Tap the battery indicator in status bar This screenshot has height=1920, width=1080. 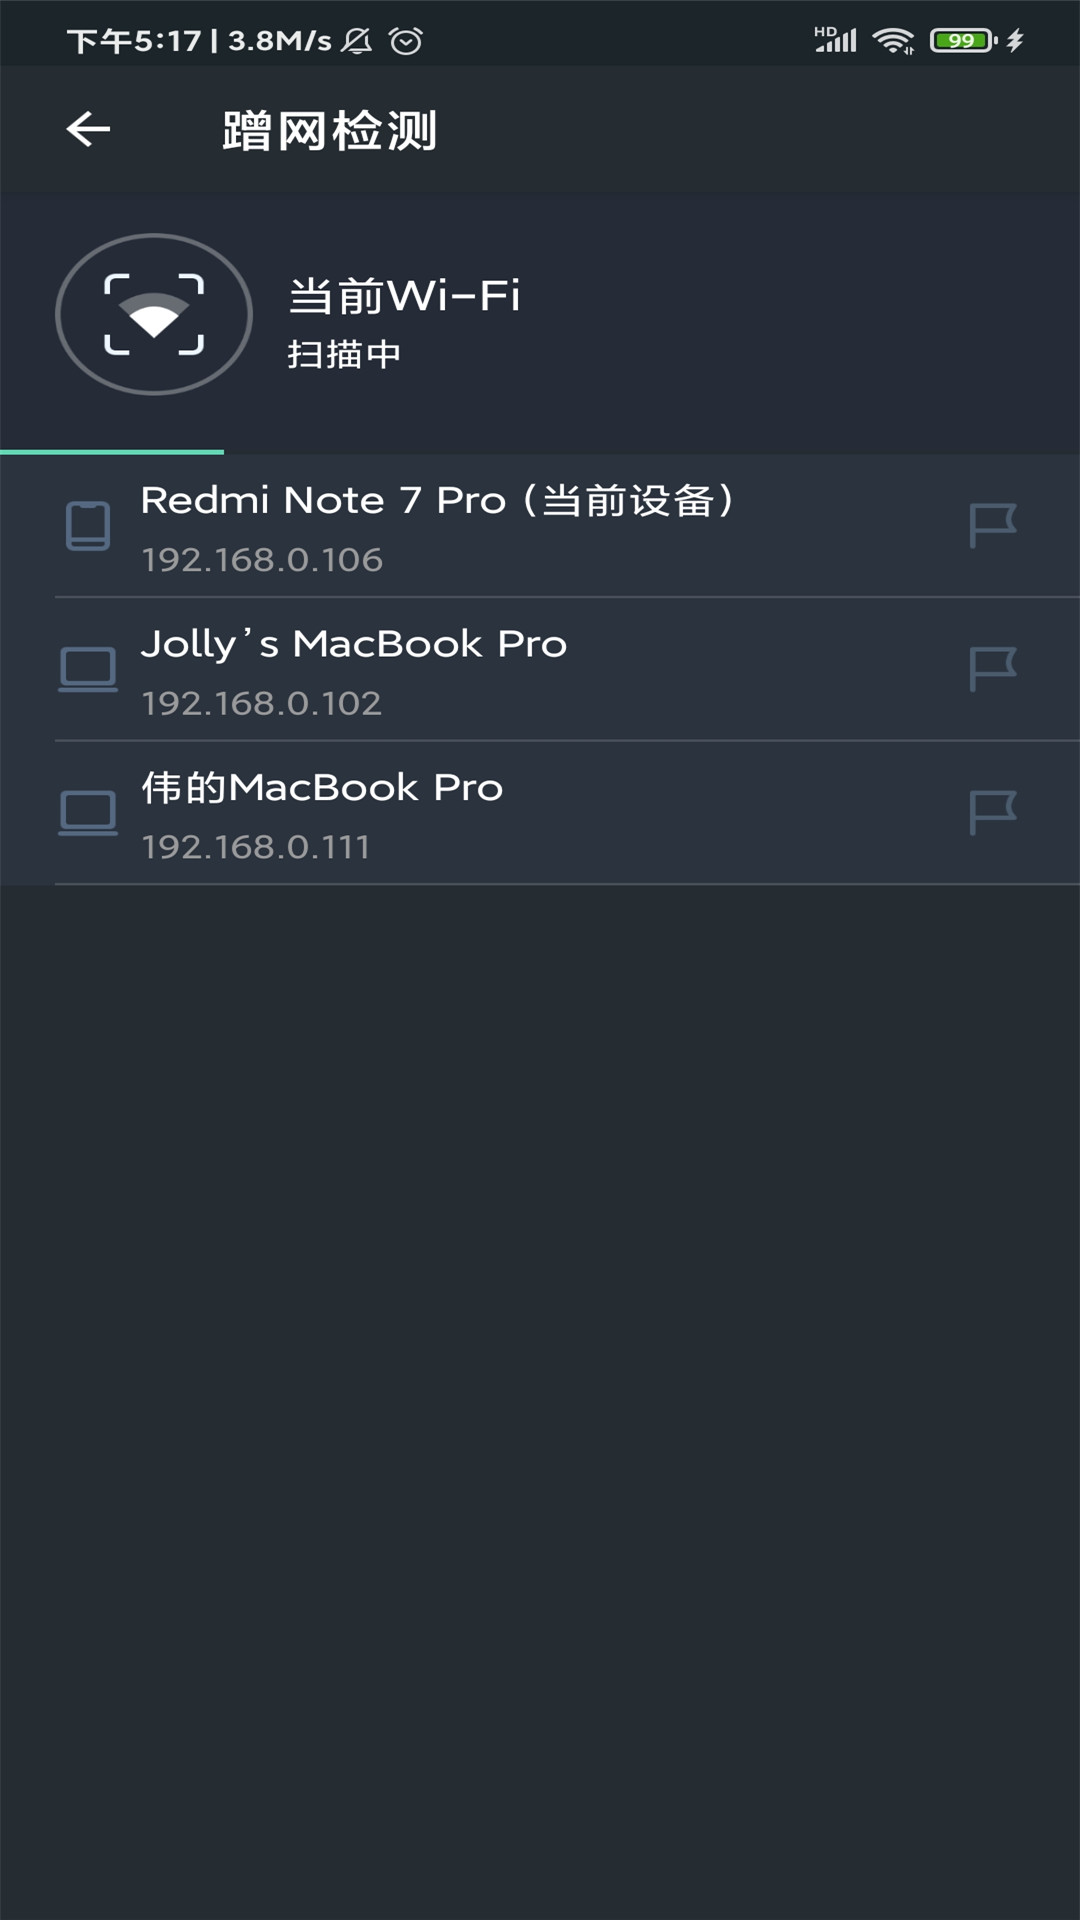pyautogui.click(x=962, y=40)
